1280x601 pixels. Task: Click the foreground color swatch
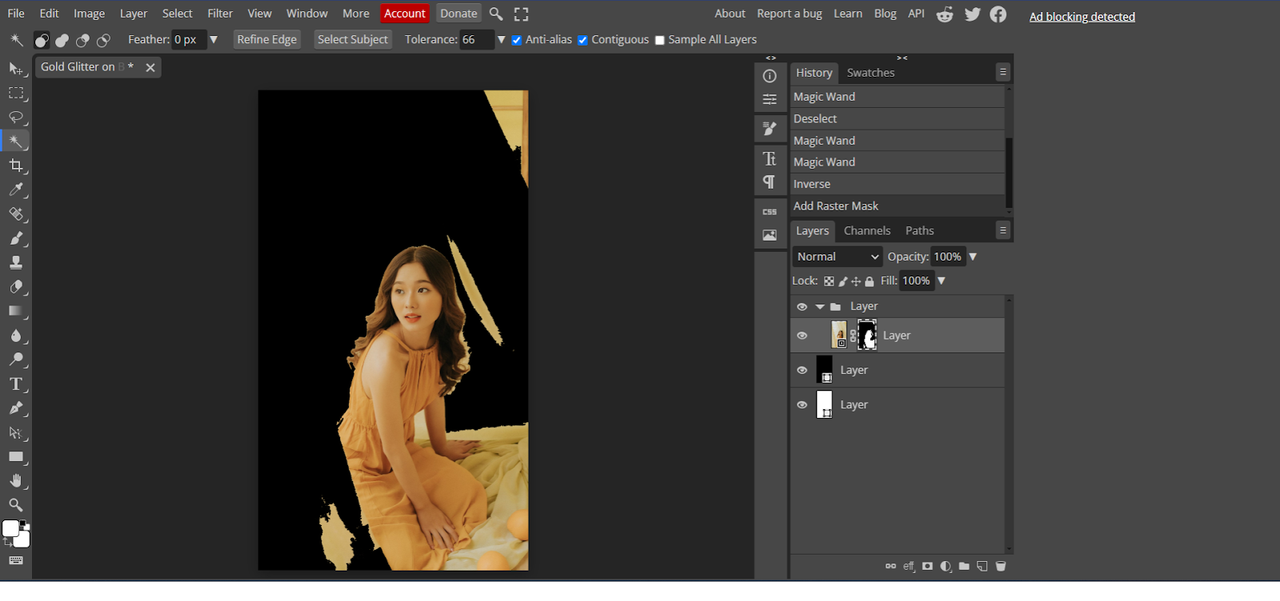(x=10, y=528)
